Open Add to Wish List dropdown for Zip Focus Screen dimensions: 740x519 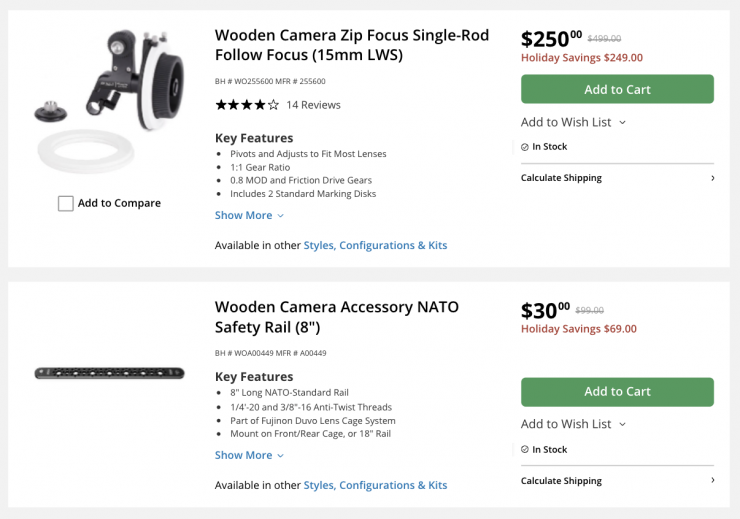click(x=573, y=122)
